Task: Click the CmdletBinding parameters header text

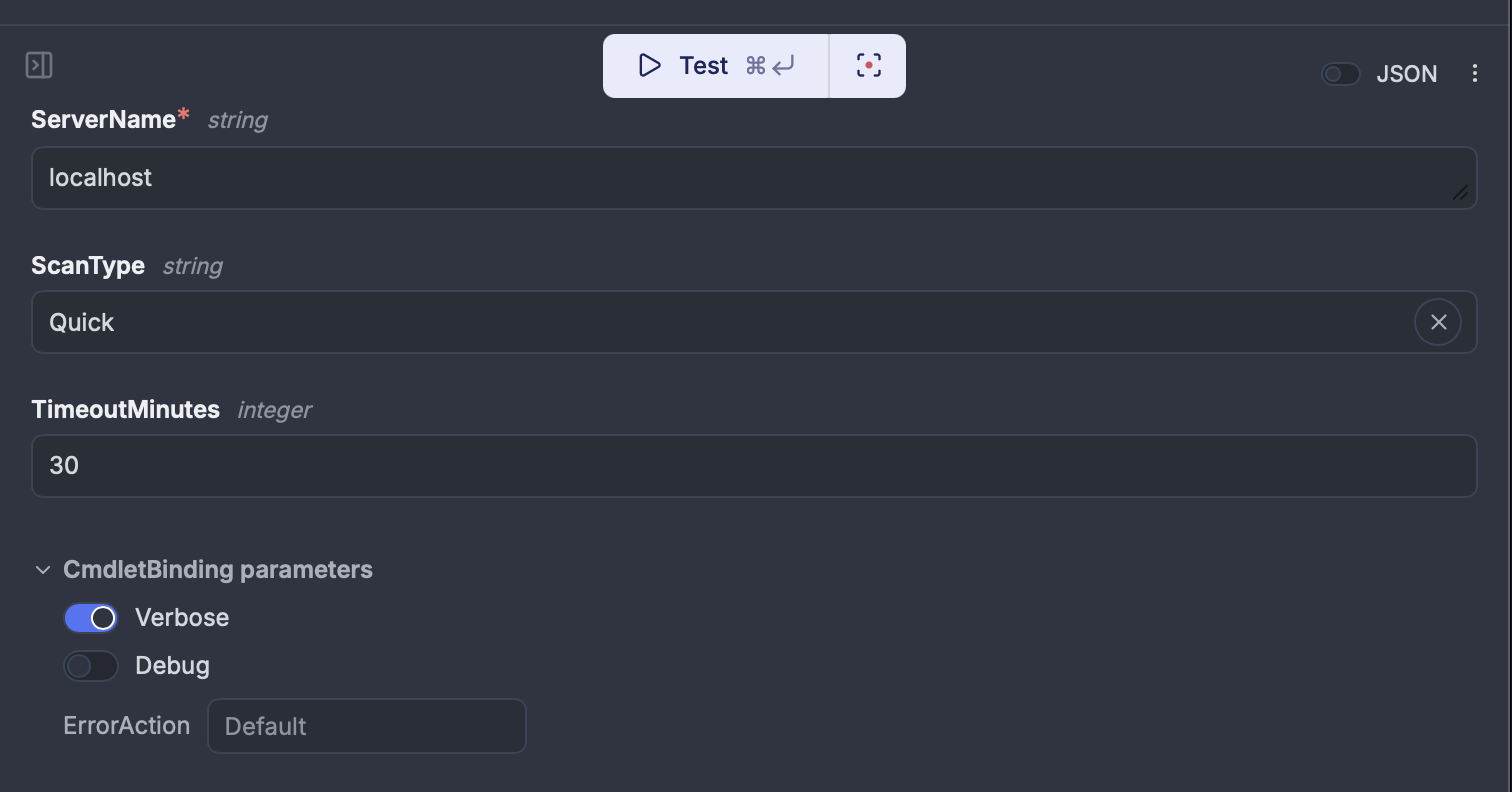Action: click(x=218, y=569)
